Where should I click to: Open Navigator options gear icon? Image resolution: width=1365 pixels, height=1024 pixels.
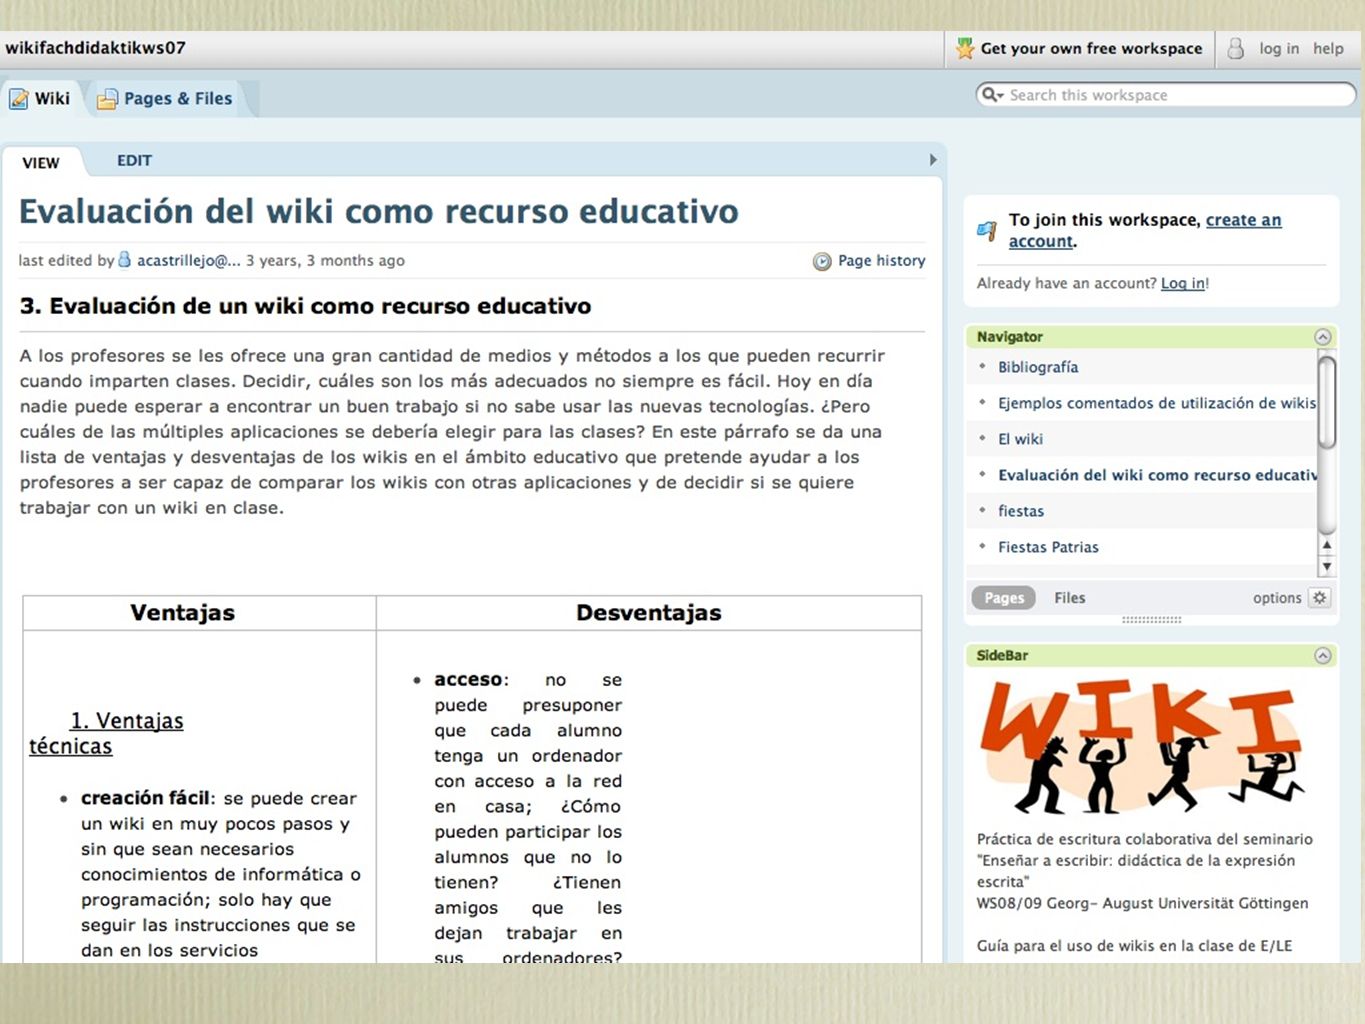1320,598
